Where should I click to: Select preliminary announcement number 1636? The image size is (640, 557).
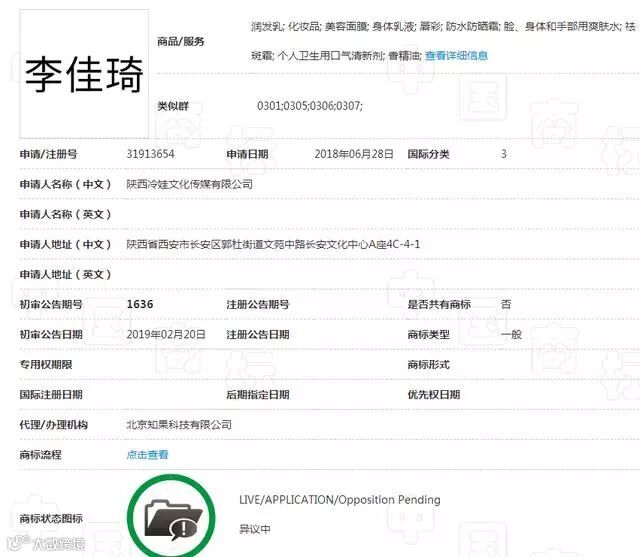click(x=140, y=304)
